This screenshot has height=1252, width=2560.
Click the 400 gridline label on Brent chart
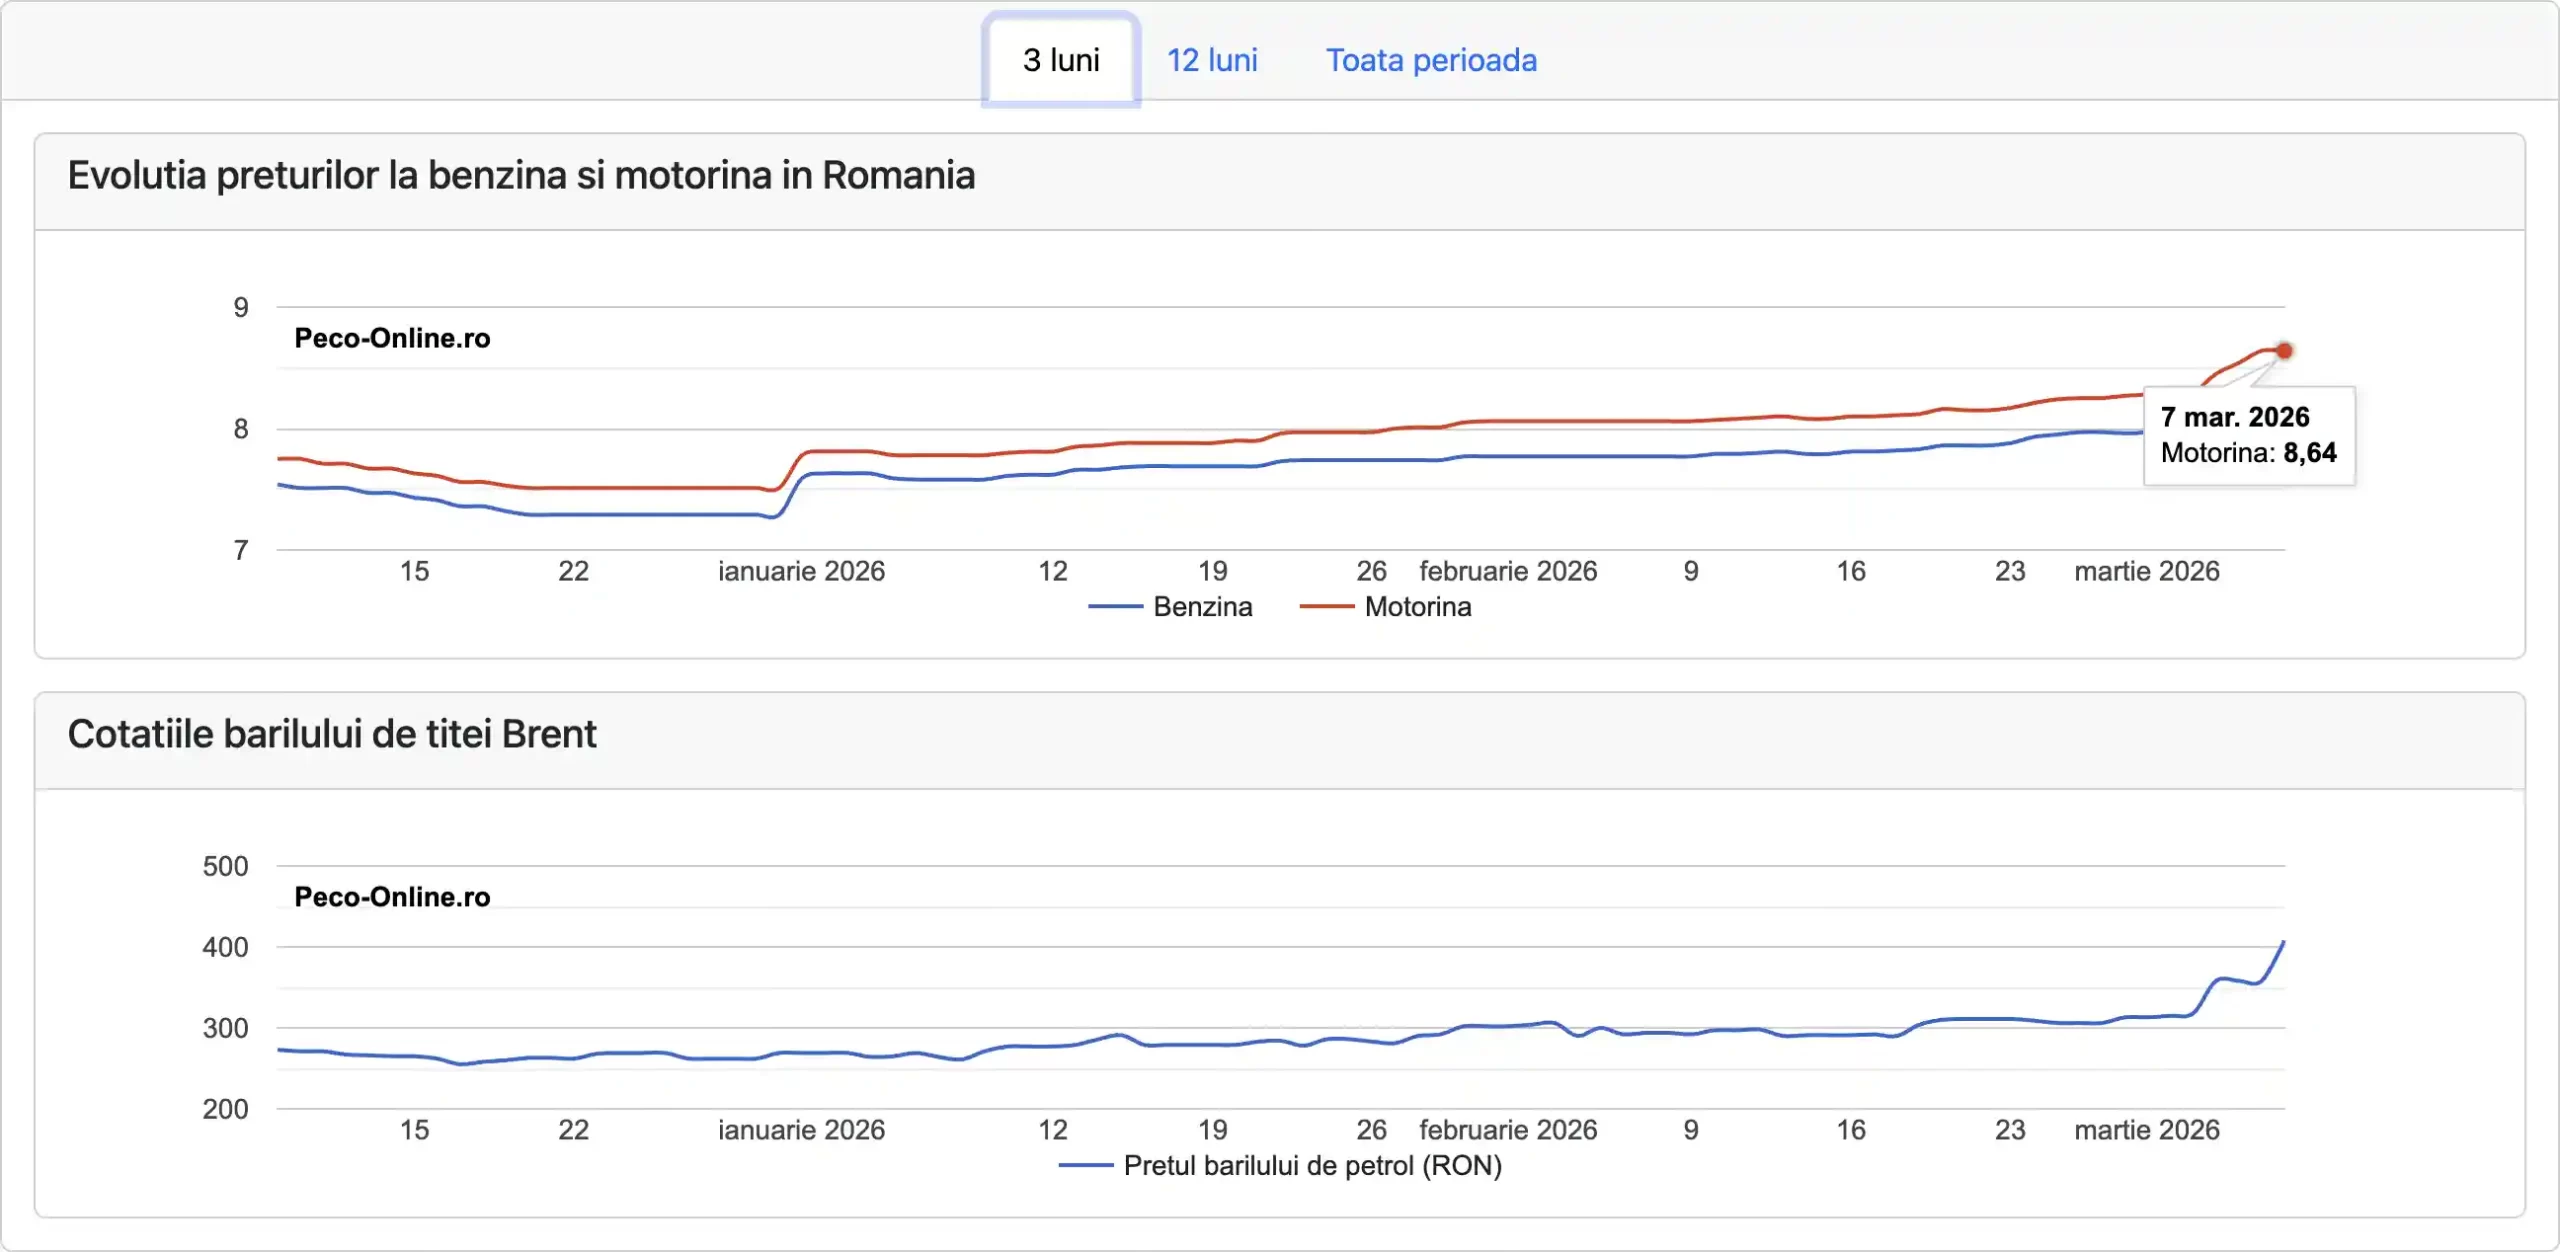[225, 947]
